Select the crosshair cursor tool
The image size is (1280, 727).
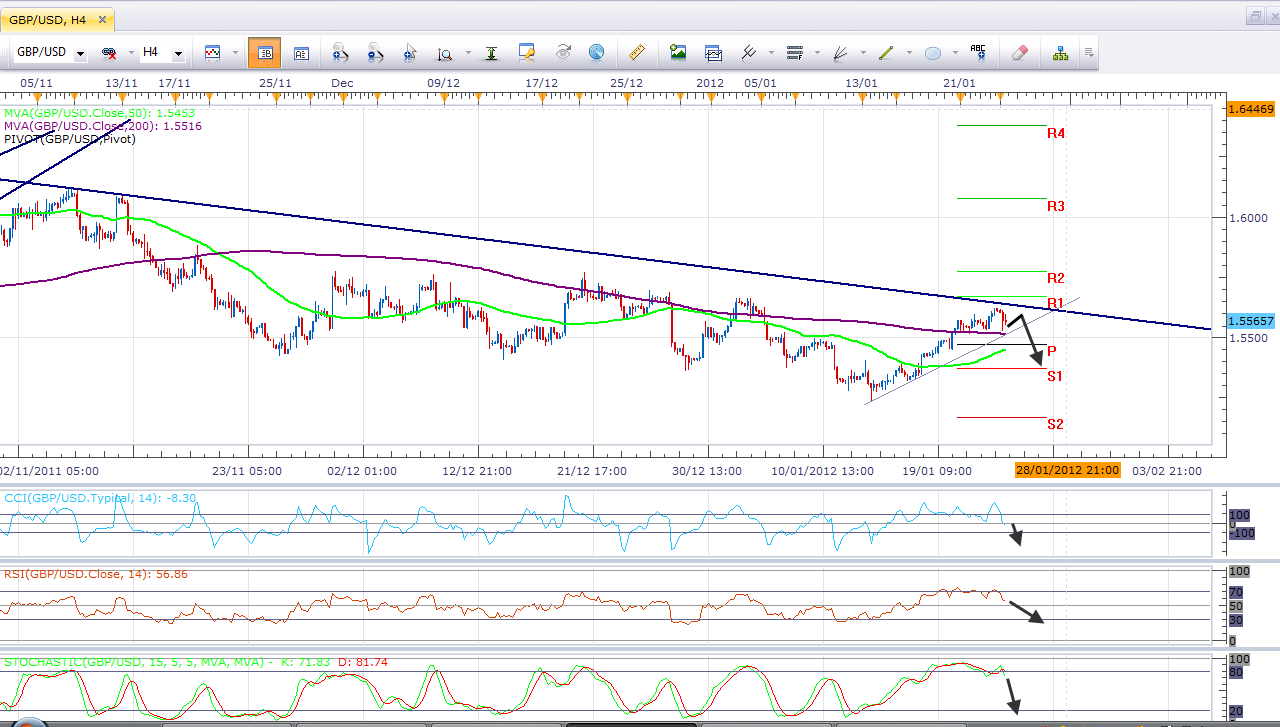tap(408, 53)
